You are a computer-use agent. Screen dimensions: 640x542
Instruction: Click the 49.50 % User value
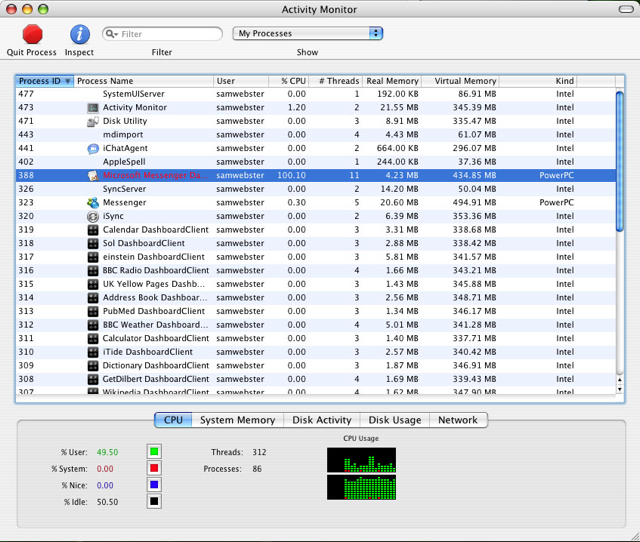[107, 452]
